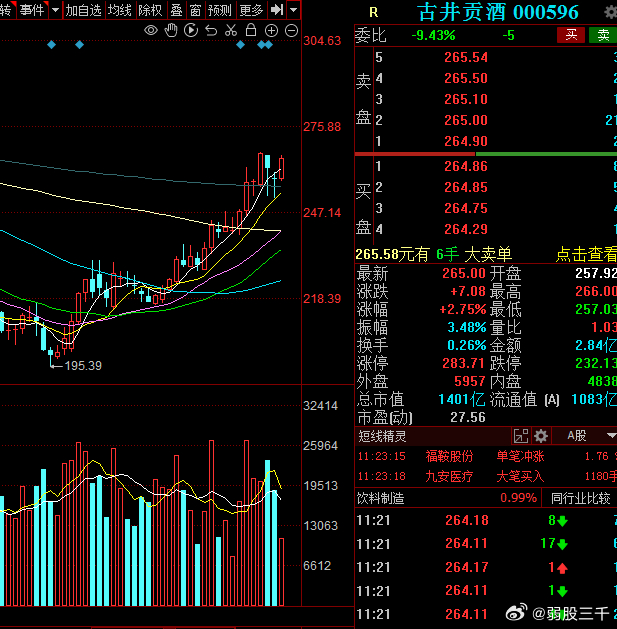This screenshot has height=629, width=617.
Task: Click the 跌停 limit-down value 232.13
Action: [596, 363]
